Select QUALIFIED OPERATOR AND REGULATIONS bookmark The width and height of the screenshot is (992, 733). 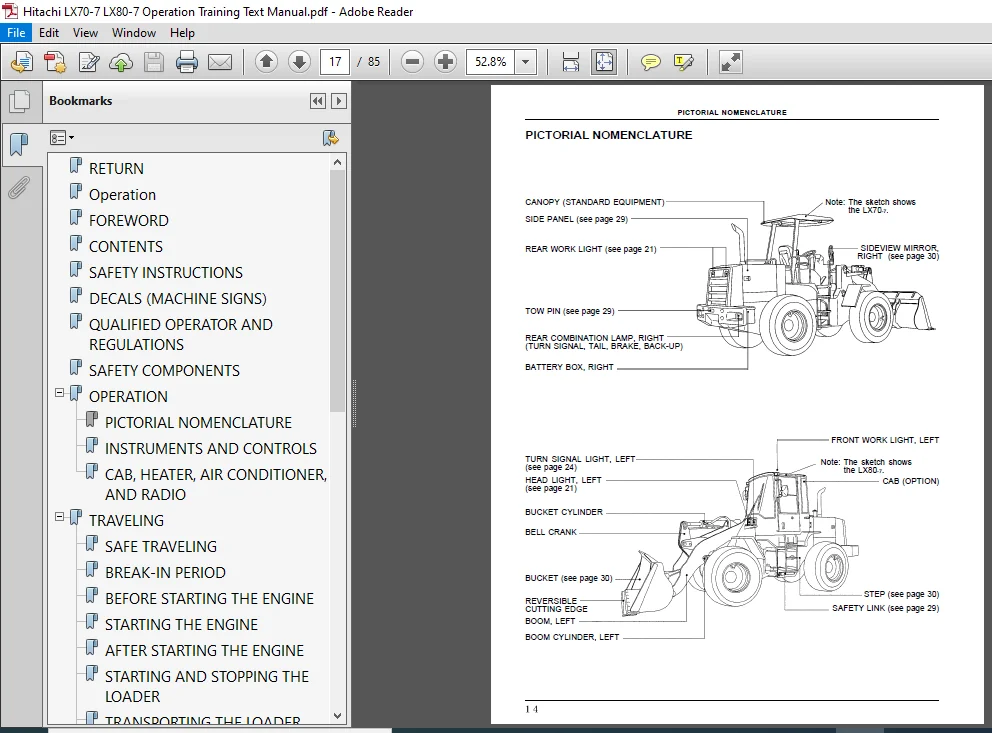(x=181, y=335)
